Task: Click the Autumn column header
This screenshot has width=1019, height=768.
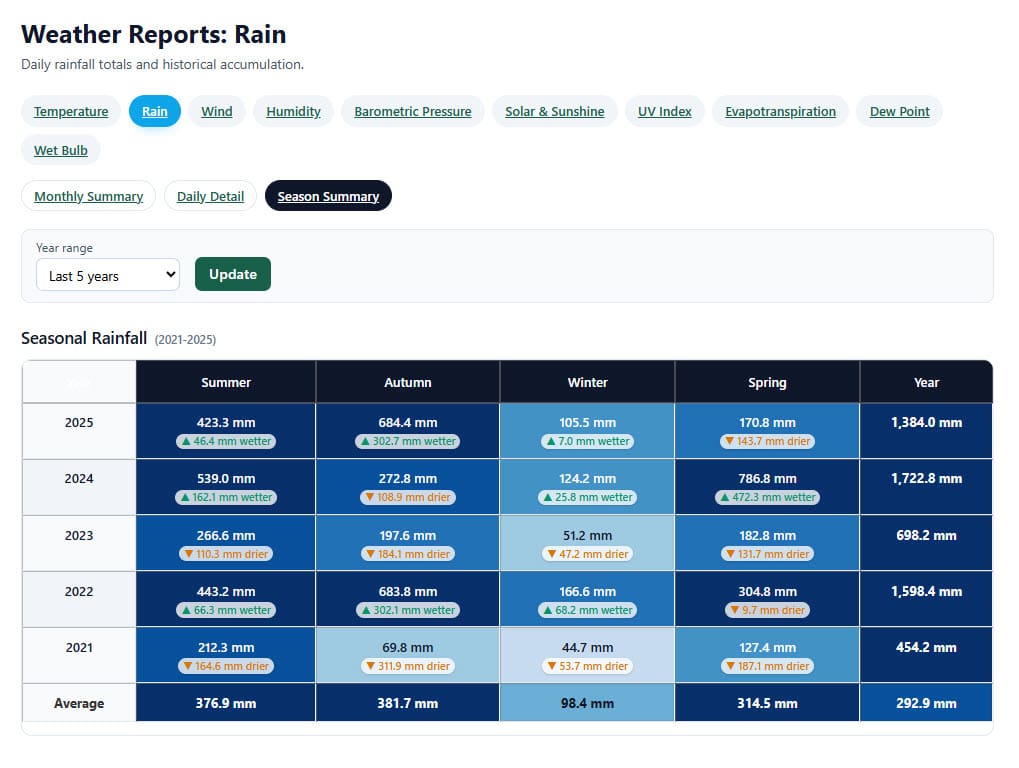Action: 408,382
